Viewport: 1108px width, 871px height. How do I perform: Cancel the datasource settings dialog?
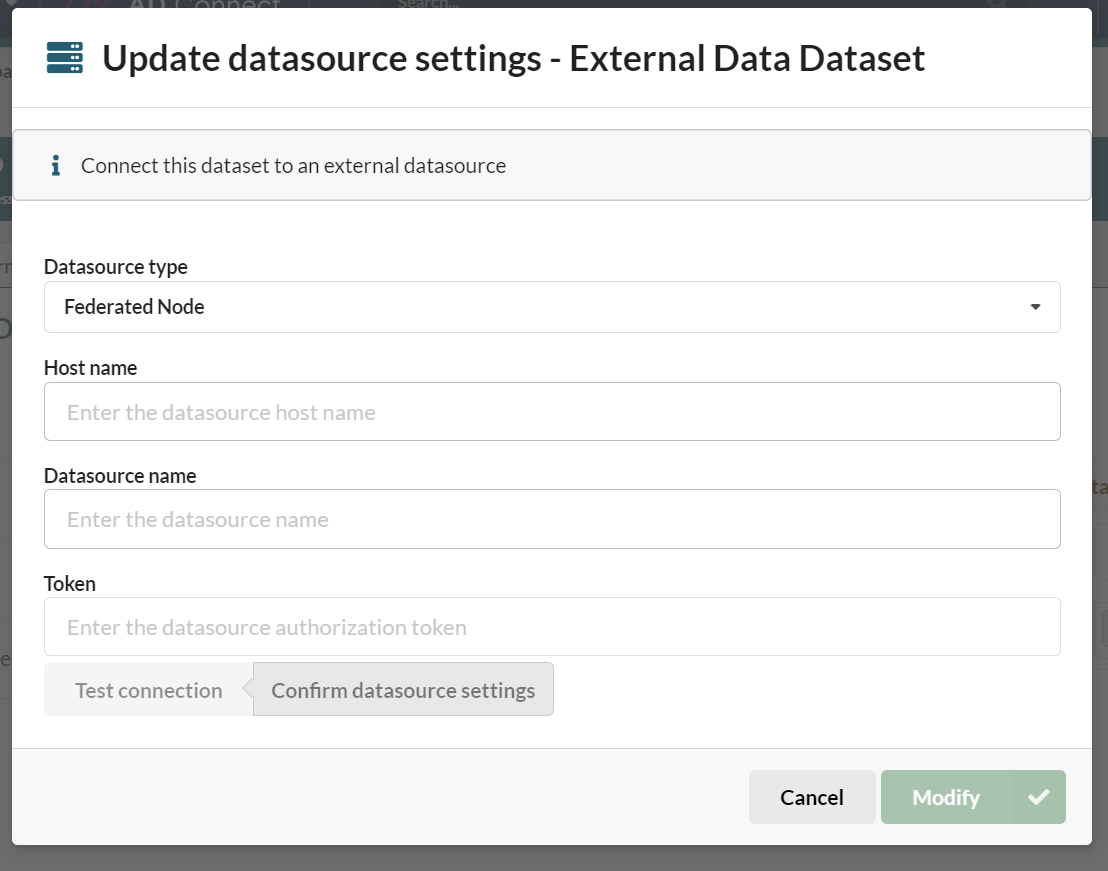coord(811,797)
